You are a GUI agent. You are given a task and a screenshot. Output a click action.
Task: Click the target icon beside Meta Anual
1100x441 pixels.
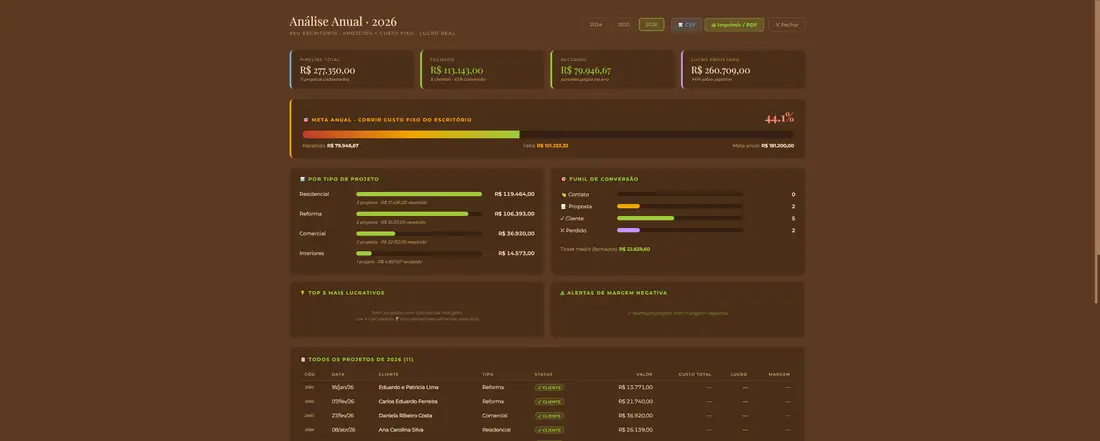click(306, 120)
